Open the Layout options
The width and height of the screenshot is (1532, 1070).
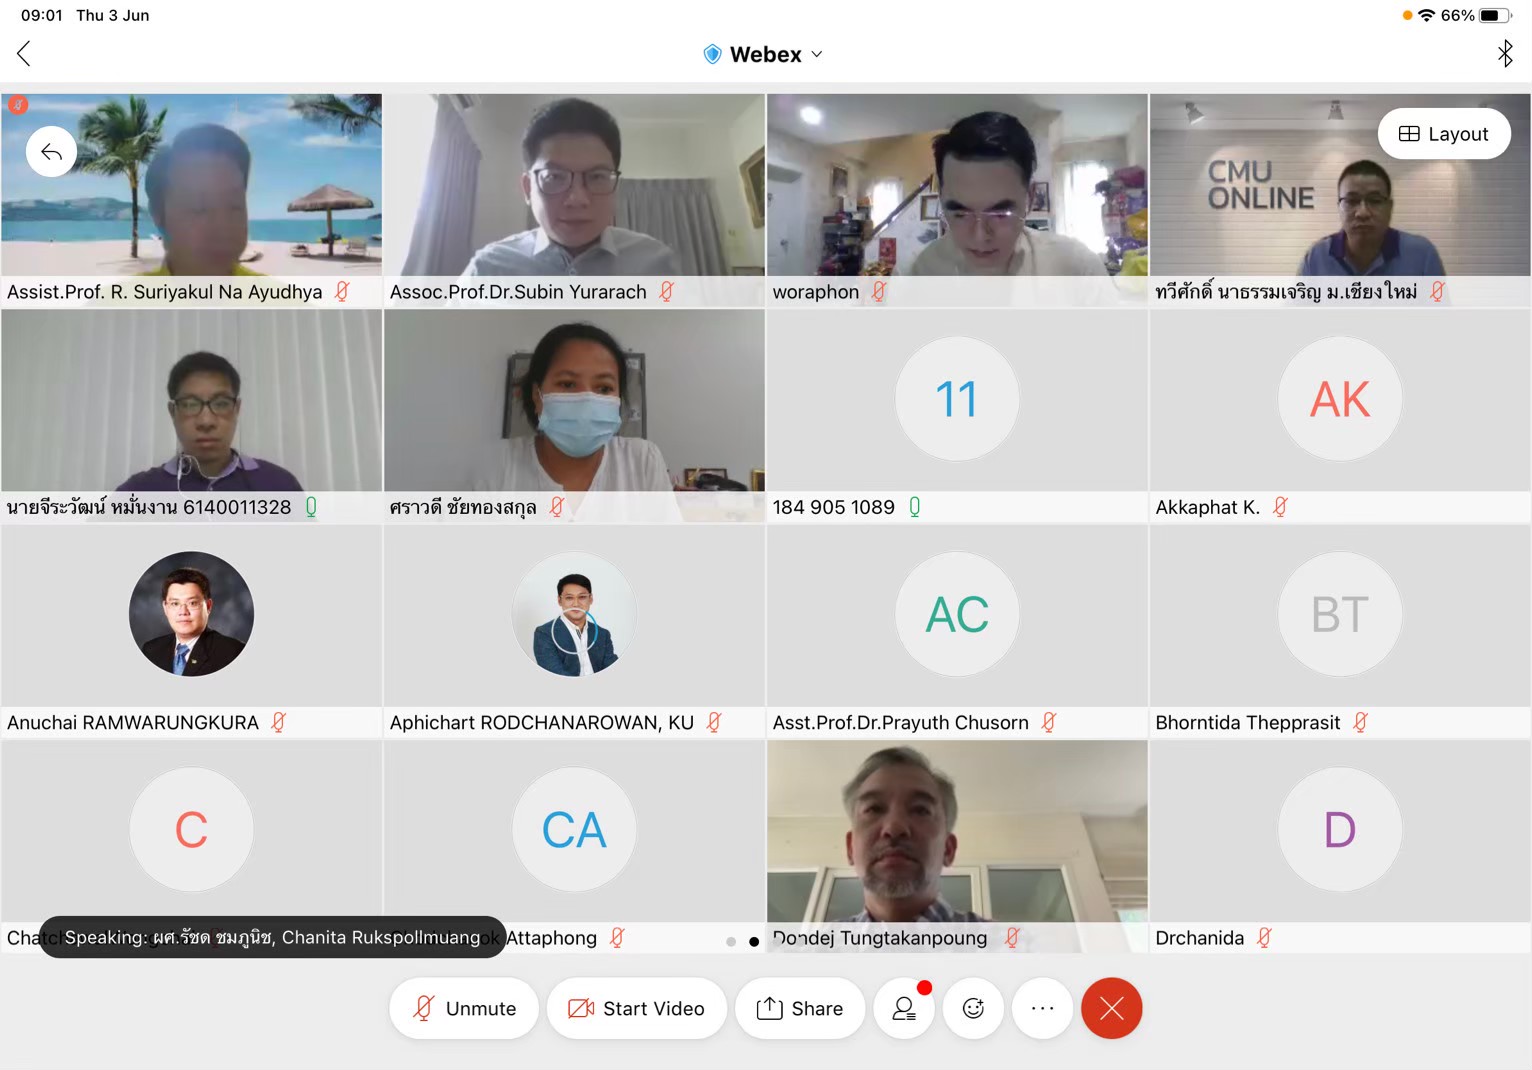[1443, 134]
